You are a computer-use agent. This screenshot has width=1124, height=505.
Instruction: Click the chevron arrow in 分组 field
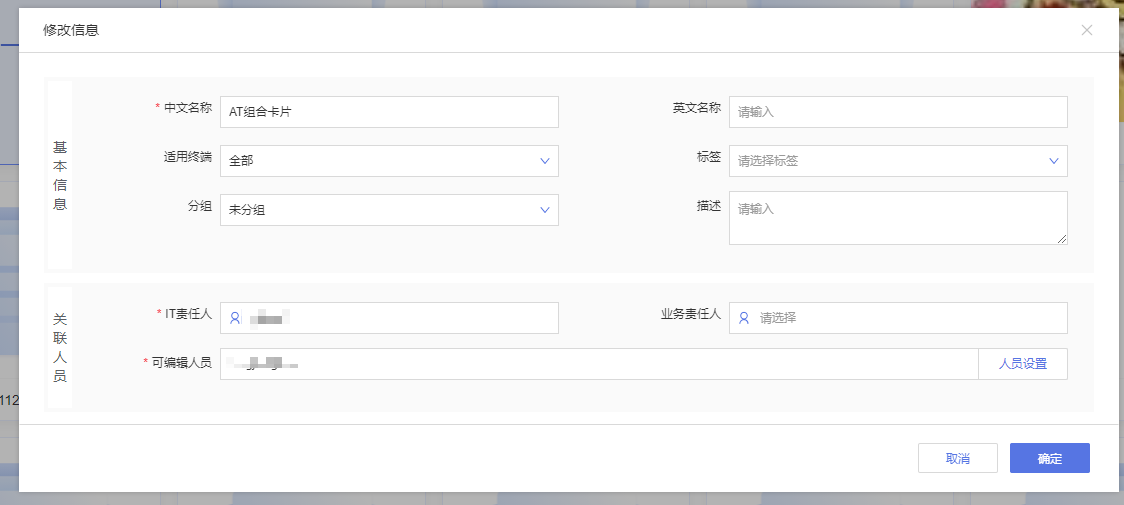545,209
